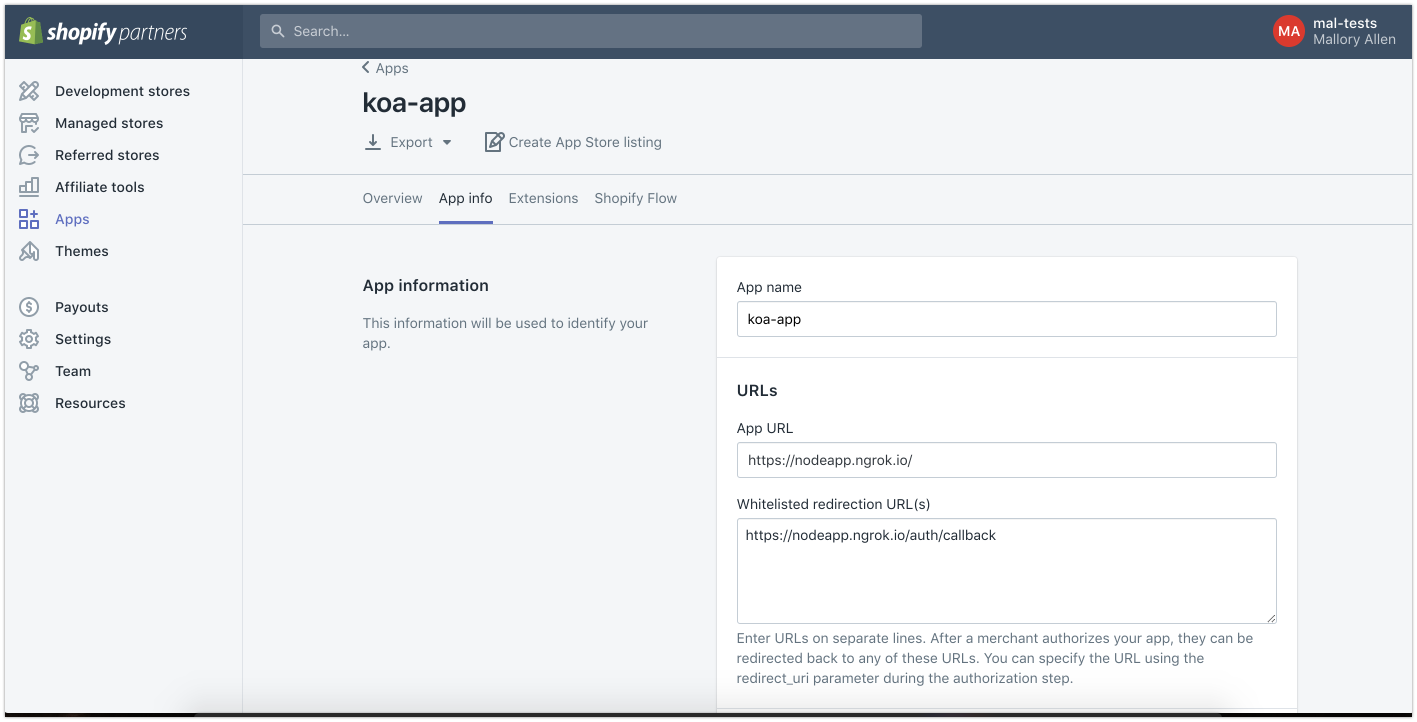Go to Referred stores
Screen dimensions: 1417x722
pyautogui.click(x=107, y=155)
